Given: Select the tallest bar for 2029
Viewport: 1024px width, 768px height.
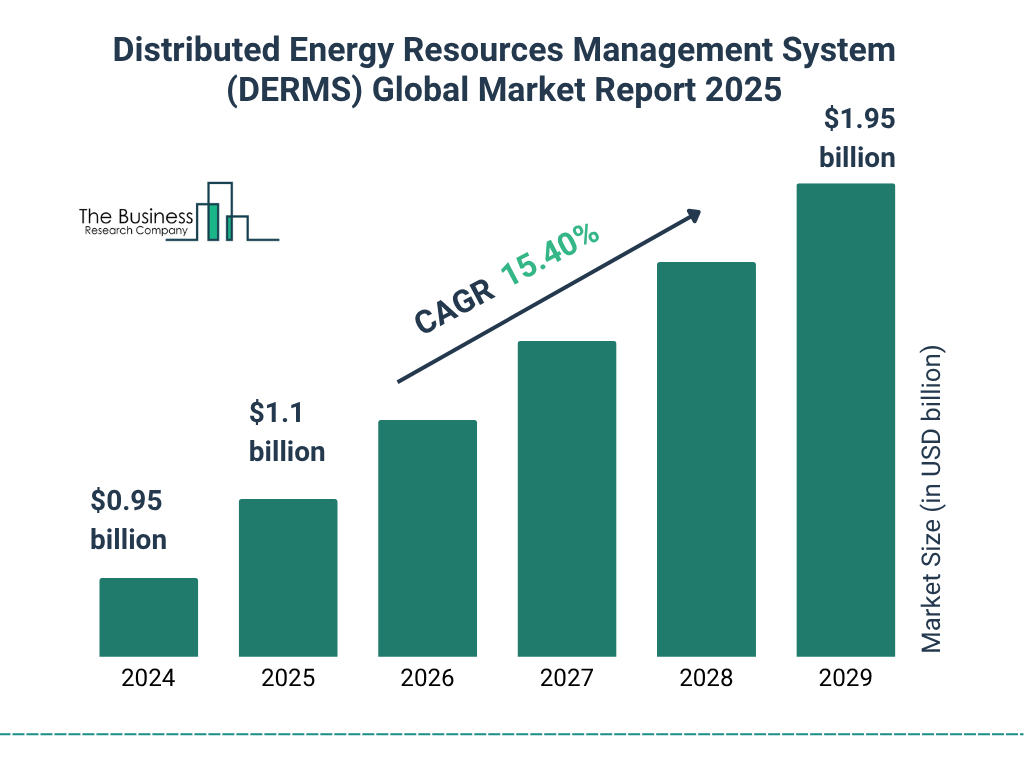Looking at the screenshot, I should [x=845, y=420].
